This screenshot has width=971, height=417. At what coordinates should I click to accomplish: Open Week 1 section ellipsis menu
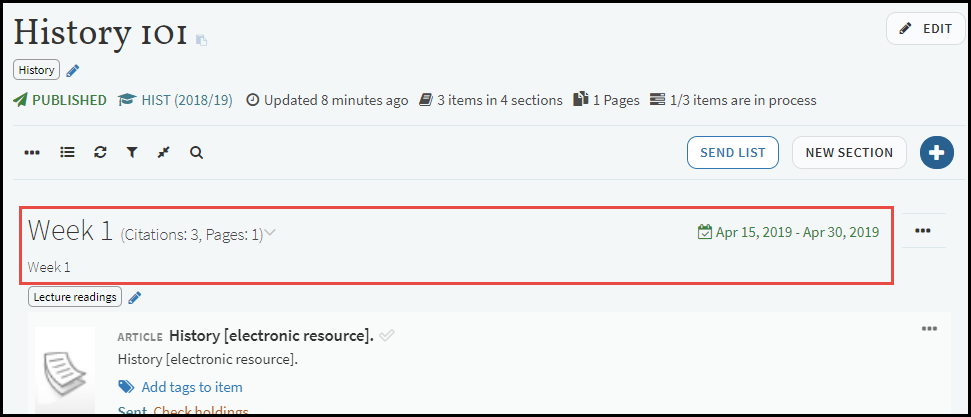pos(923,230)
